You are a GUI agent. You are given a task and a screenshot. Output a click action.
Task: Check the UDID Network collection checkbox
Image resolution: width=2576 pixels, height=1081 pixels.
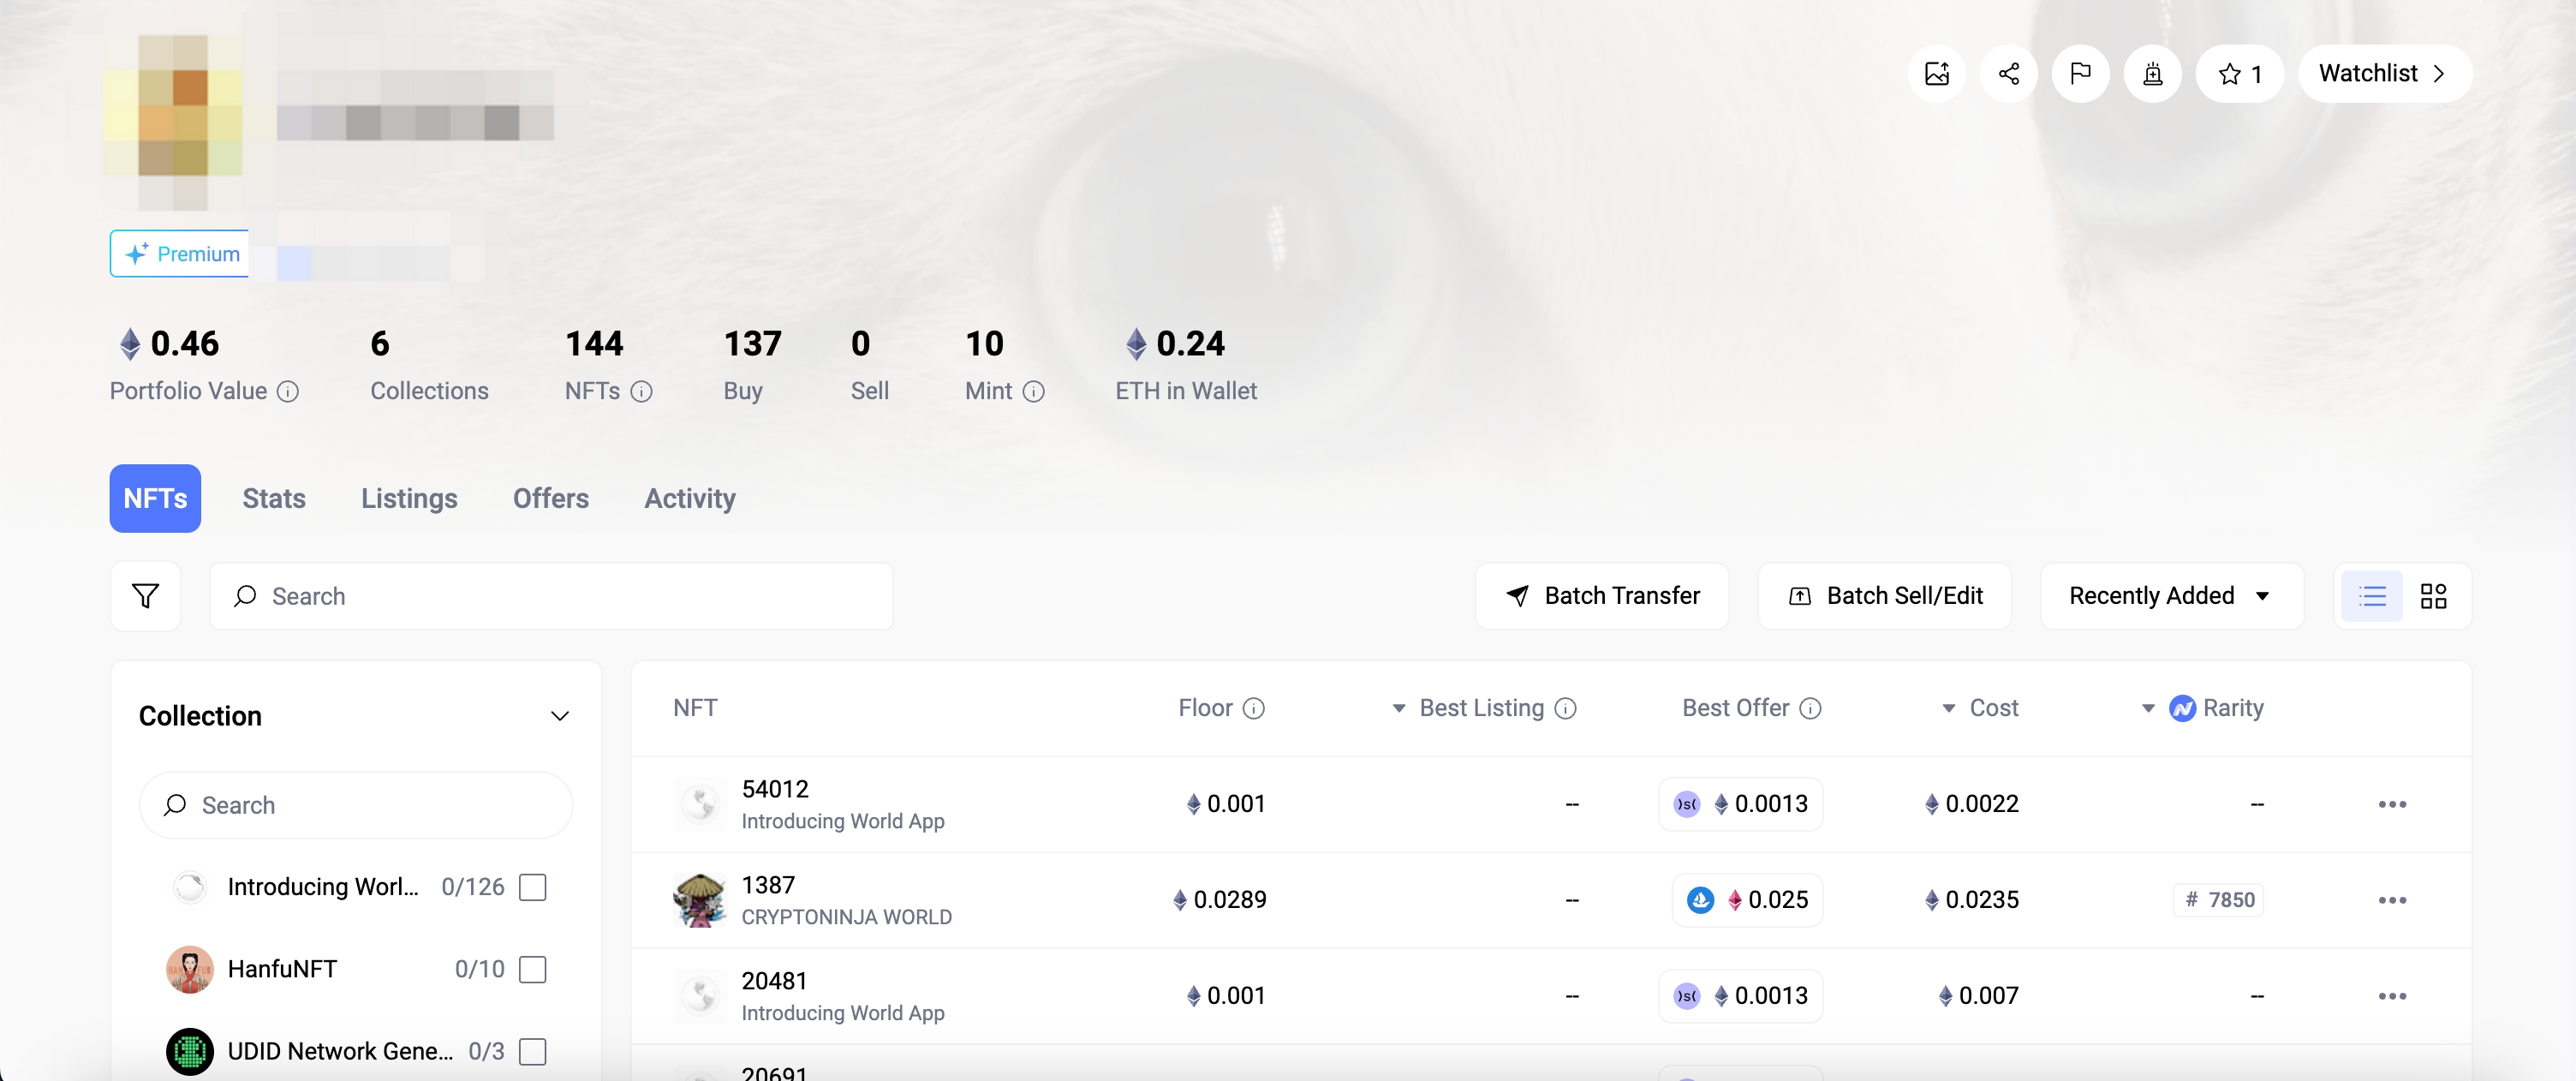click(x=532, y=1051)
